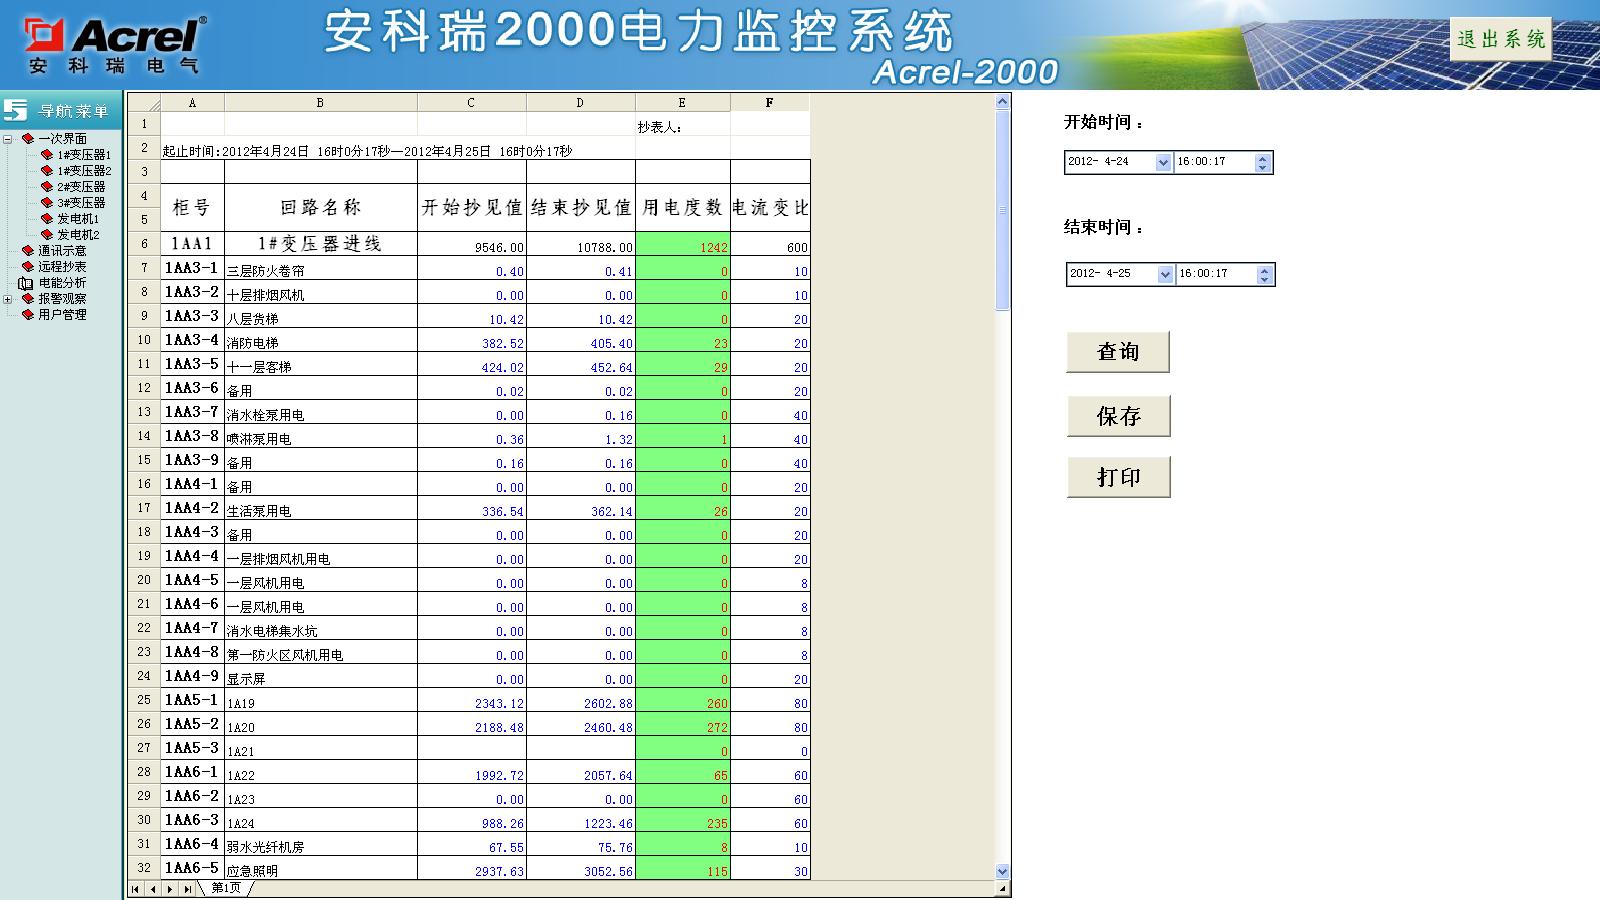Click the 用电度数 column heading cell
Image resolution: width=1600 pixels, height=900 pixels.
[x=682, y=208]
